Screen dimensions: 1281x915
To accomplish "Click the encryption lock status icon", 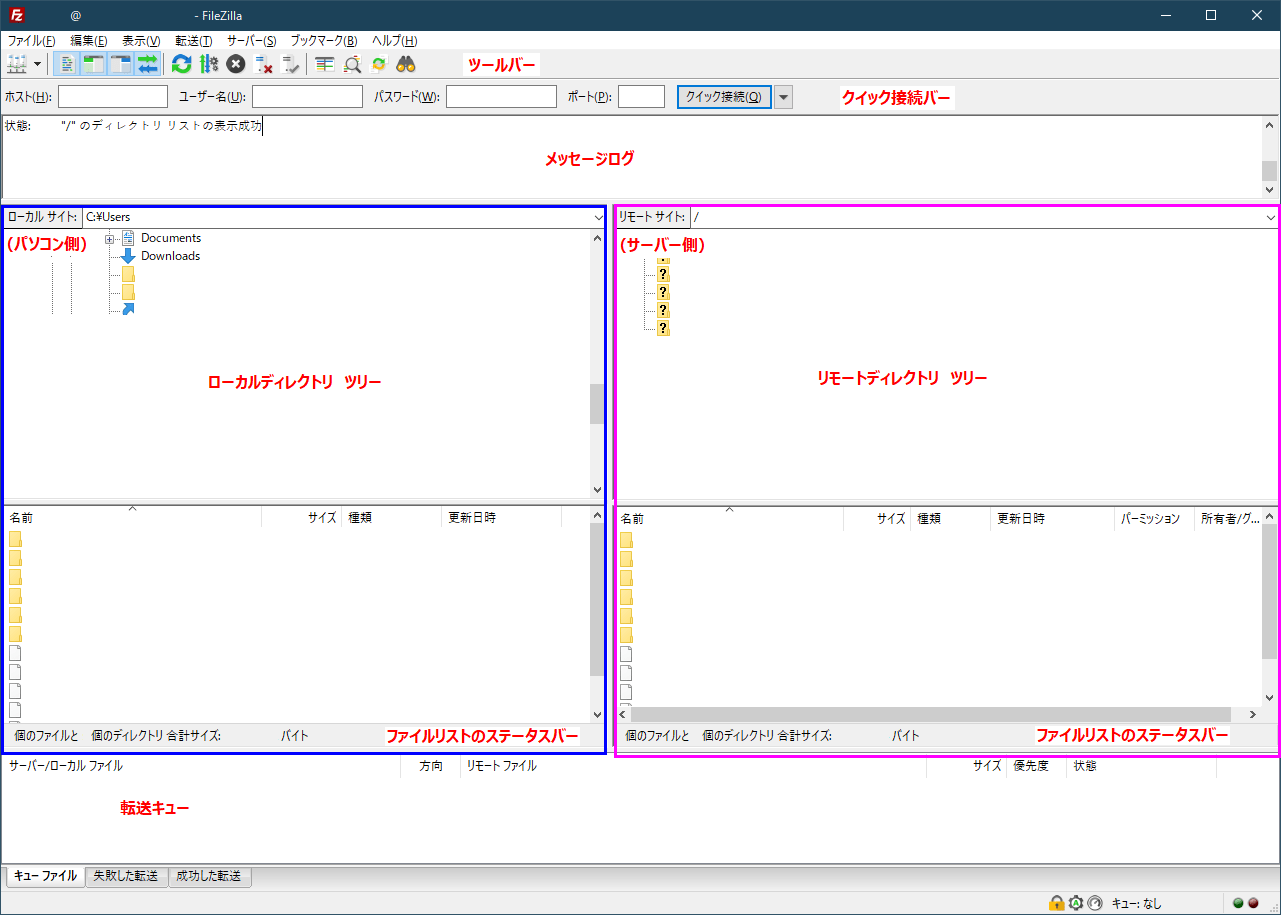I will point(1056,903).
